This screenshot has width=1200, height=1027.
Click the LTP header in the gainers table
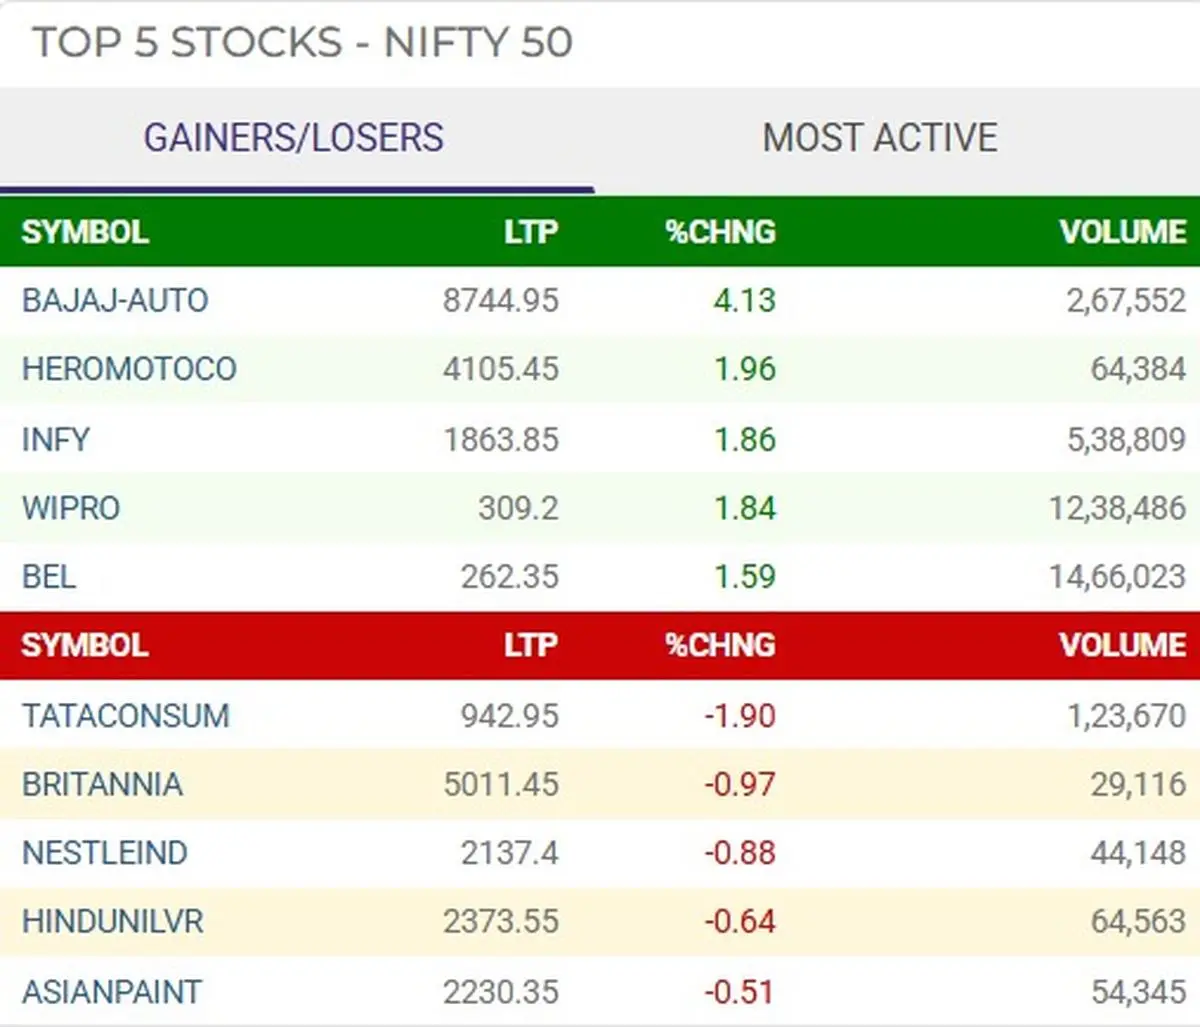531,232
